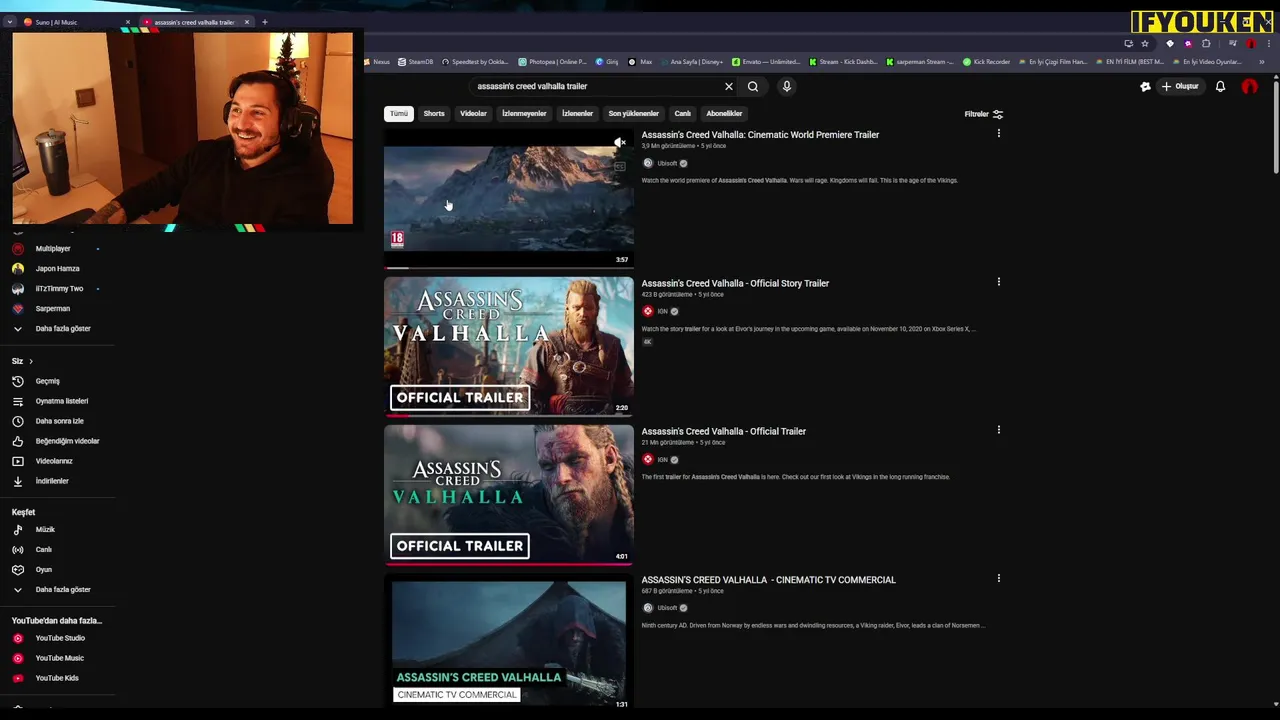The width and height of the screenshot is (1280, 720).
Task: Open a new browser tab
Action: [x=265, y=22]
